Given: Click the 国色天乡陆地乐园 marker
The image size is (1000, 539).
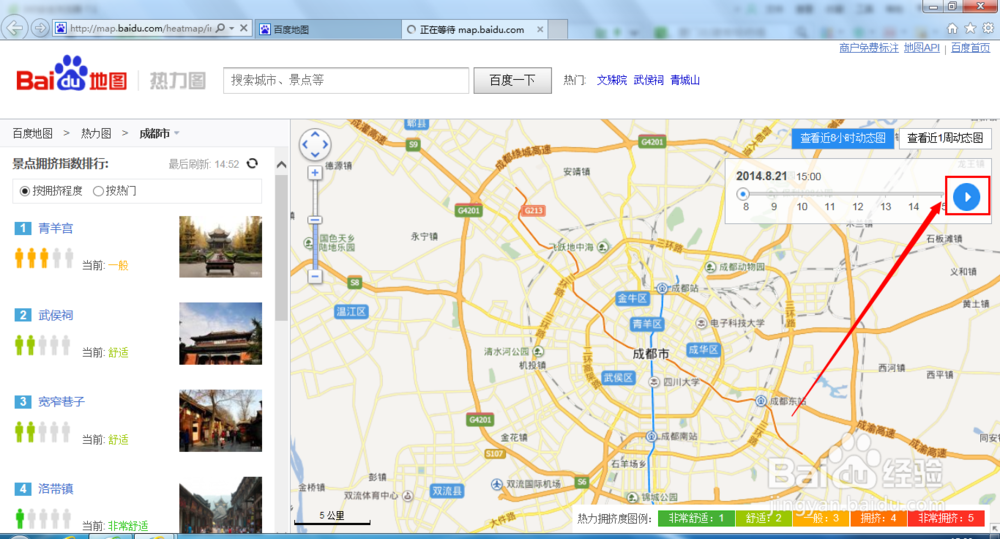Looking at the screenshot, I should pos(309,242).
